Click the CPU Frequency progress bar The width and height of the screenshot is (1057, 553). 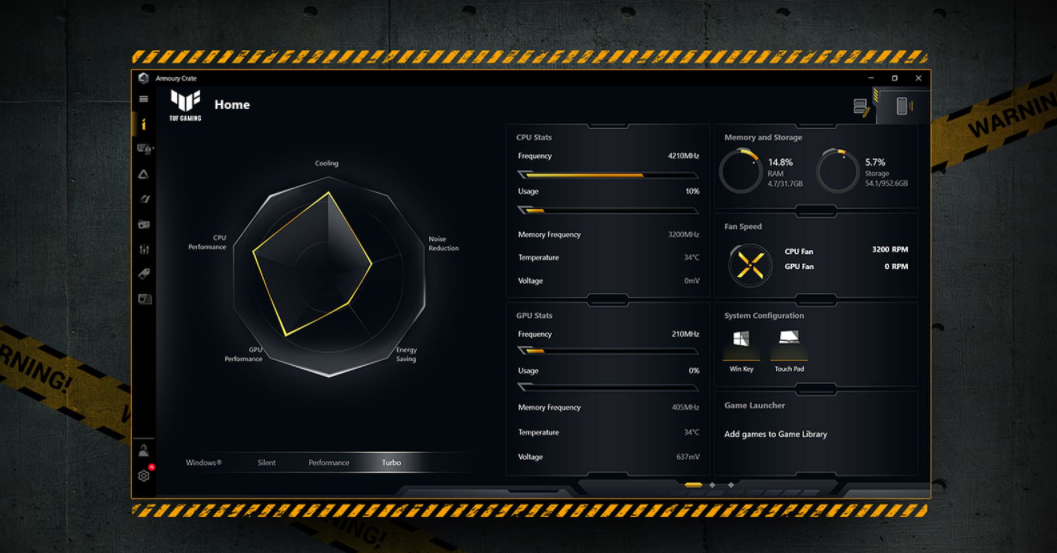pyautogui.click(x=607, y=175)
